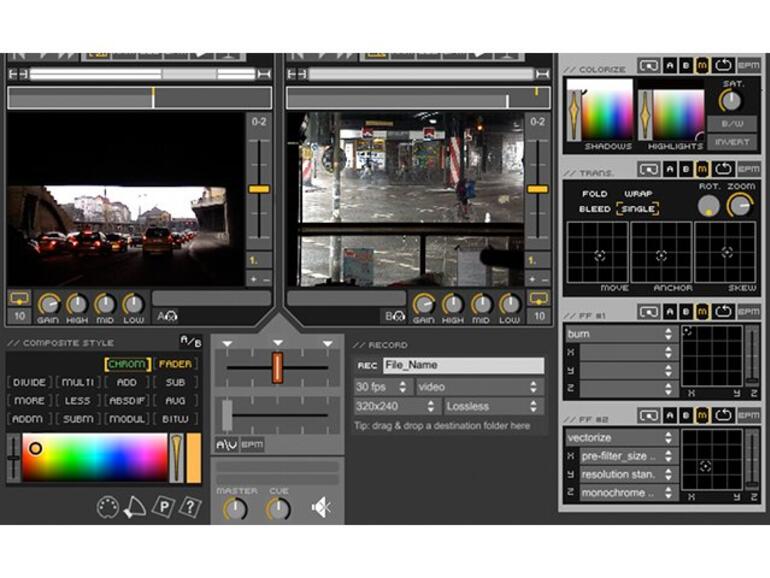Select channel A tab in the Colorize panel

point(668,66)
